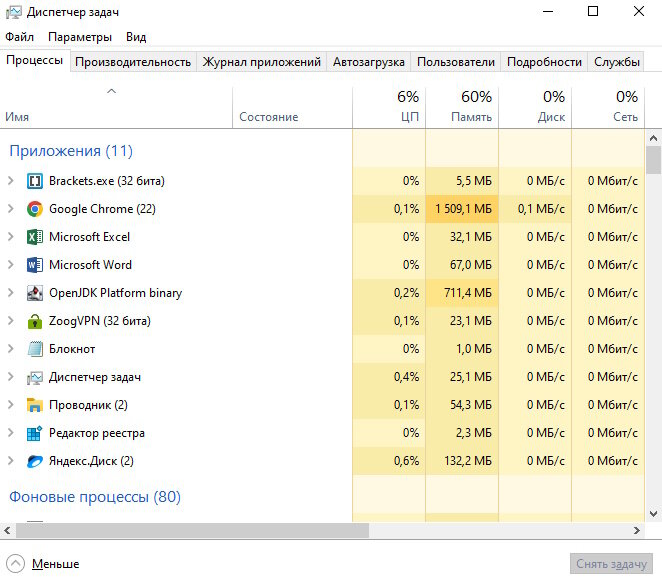Expand the Brackets.exe process group
The image size is (662, 583).
click(x=11, y=181)
